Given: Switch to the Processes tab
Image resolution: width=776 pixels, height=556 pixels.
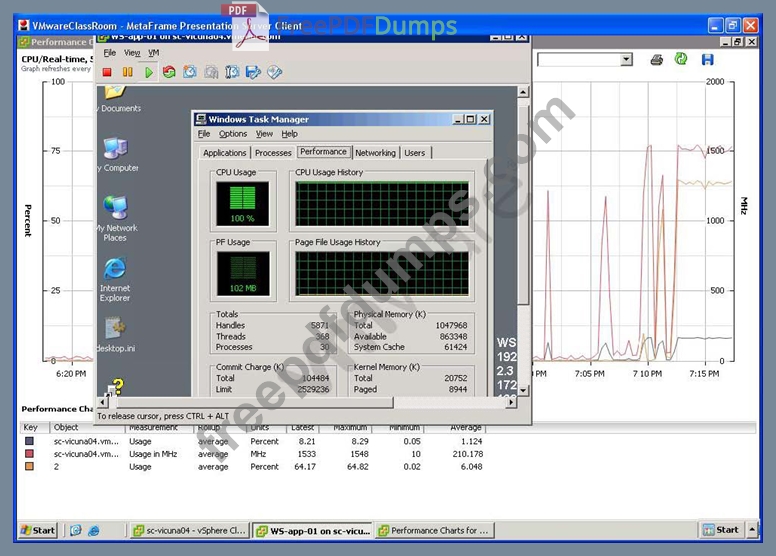Looking at the screenshot, I should click(273, 153).
